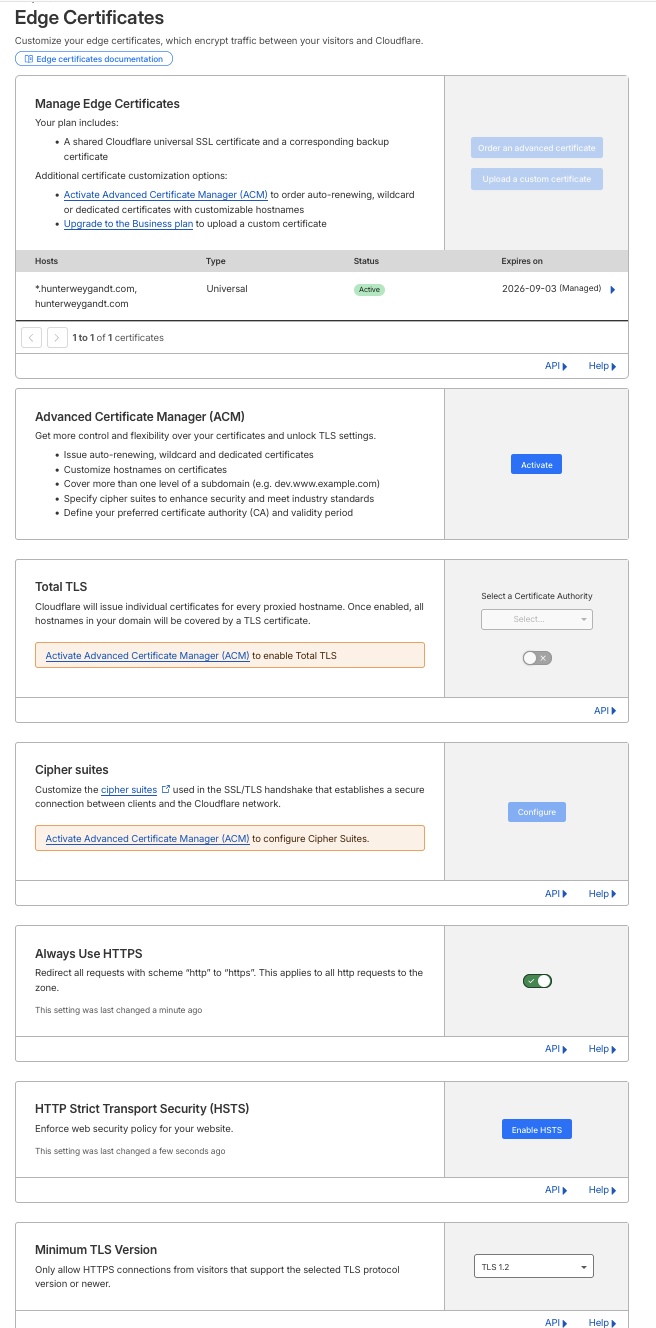Open API link under Manage Edge Certificates

(556, 366)
